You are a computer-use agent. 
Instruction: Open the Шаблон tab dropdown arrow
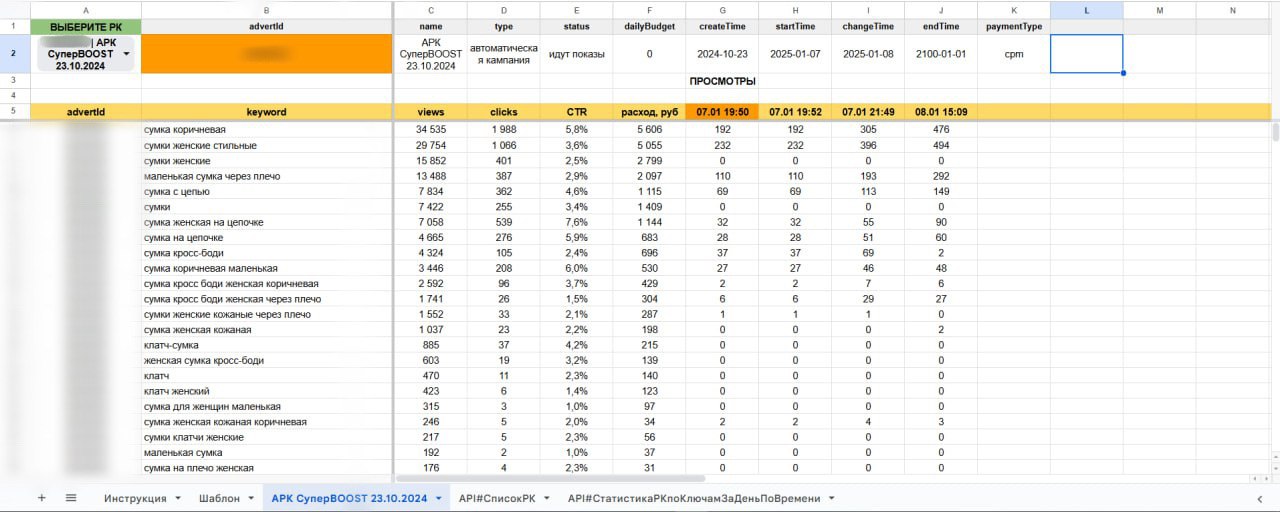[x=251, y=498]
